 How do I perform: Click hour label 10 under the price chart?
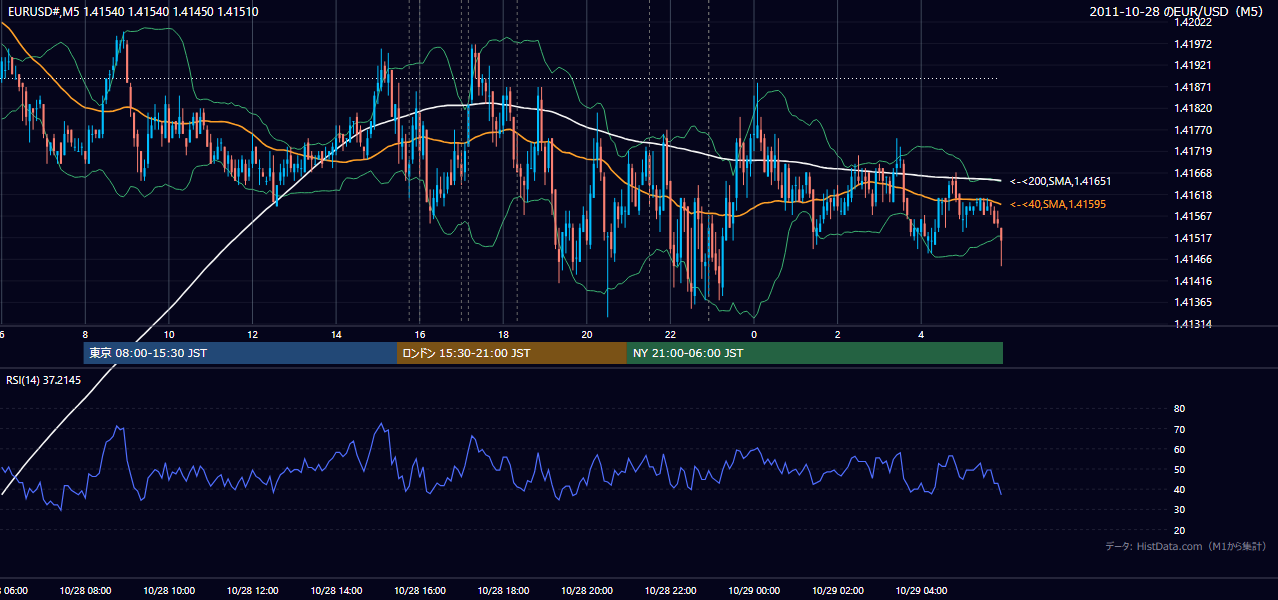pyautogui.click(x=169, y=334)
